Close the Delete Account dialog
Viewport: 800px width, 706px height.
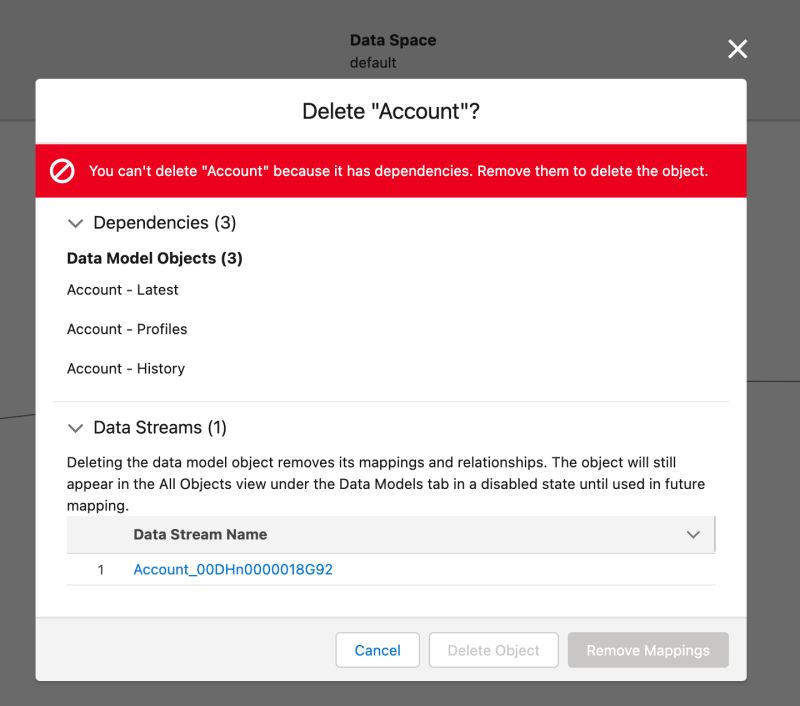point(737,48)
